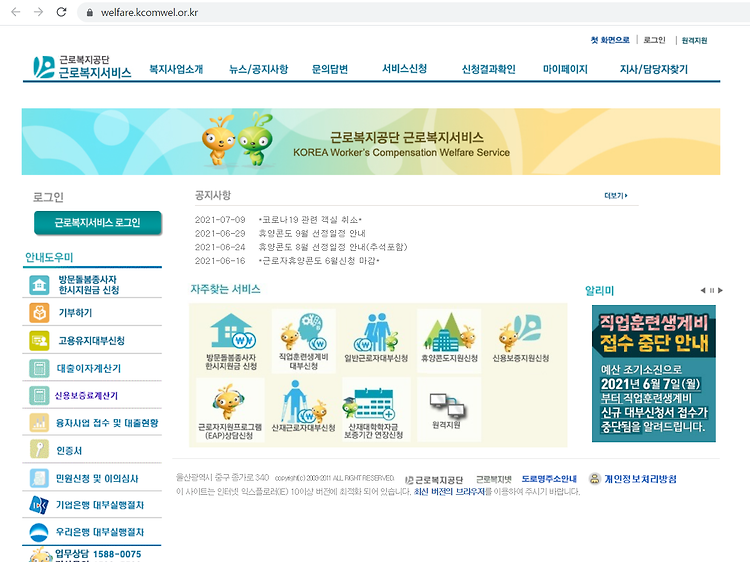The height and width of the screenshot is (562, 750).
Task: Open 산재근로자대부신청 service icon
Action: [x=303, y=407]
